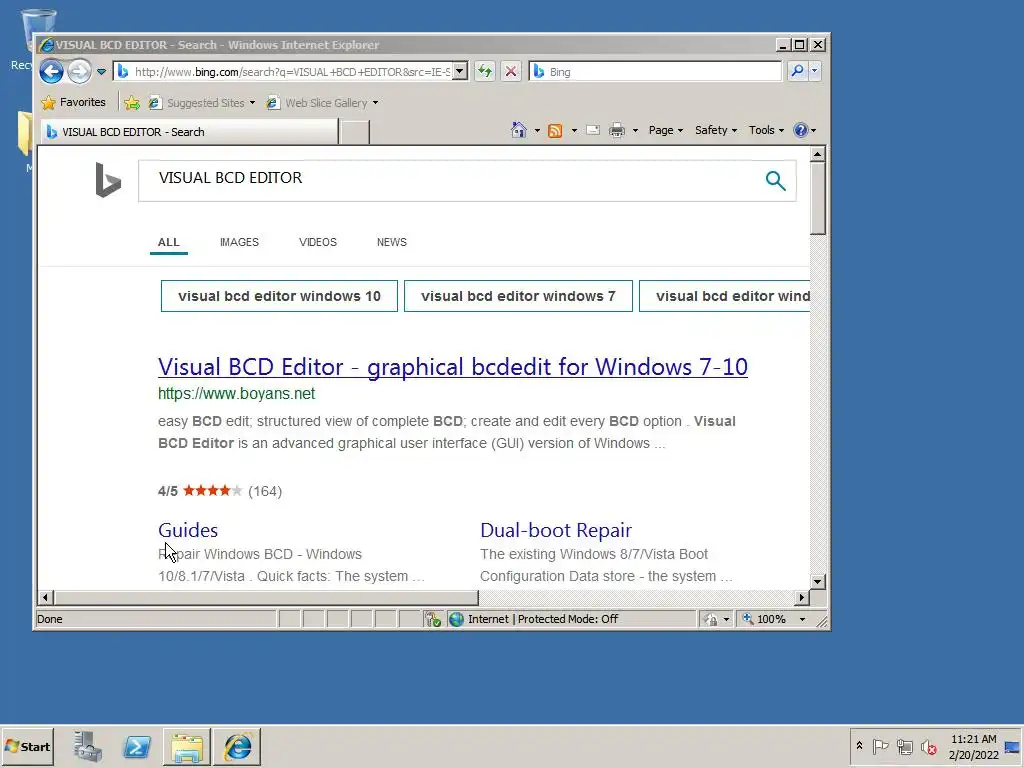Switch to the IMAGES results tab
This screenshot has width=1024, height=768.
pyautogui.click(x=239, y=242)
